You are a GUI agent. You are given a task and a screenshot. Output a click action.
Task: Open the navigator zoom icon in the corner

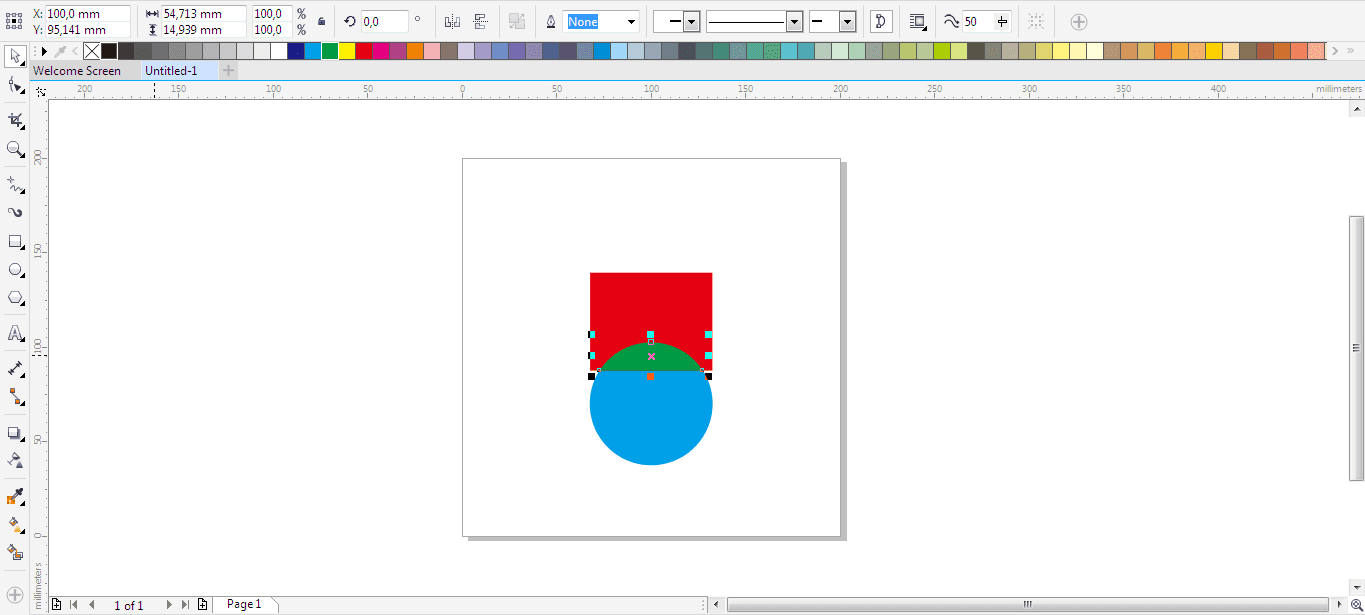click(1356, 605)
